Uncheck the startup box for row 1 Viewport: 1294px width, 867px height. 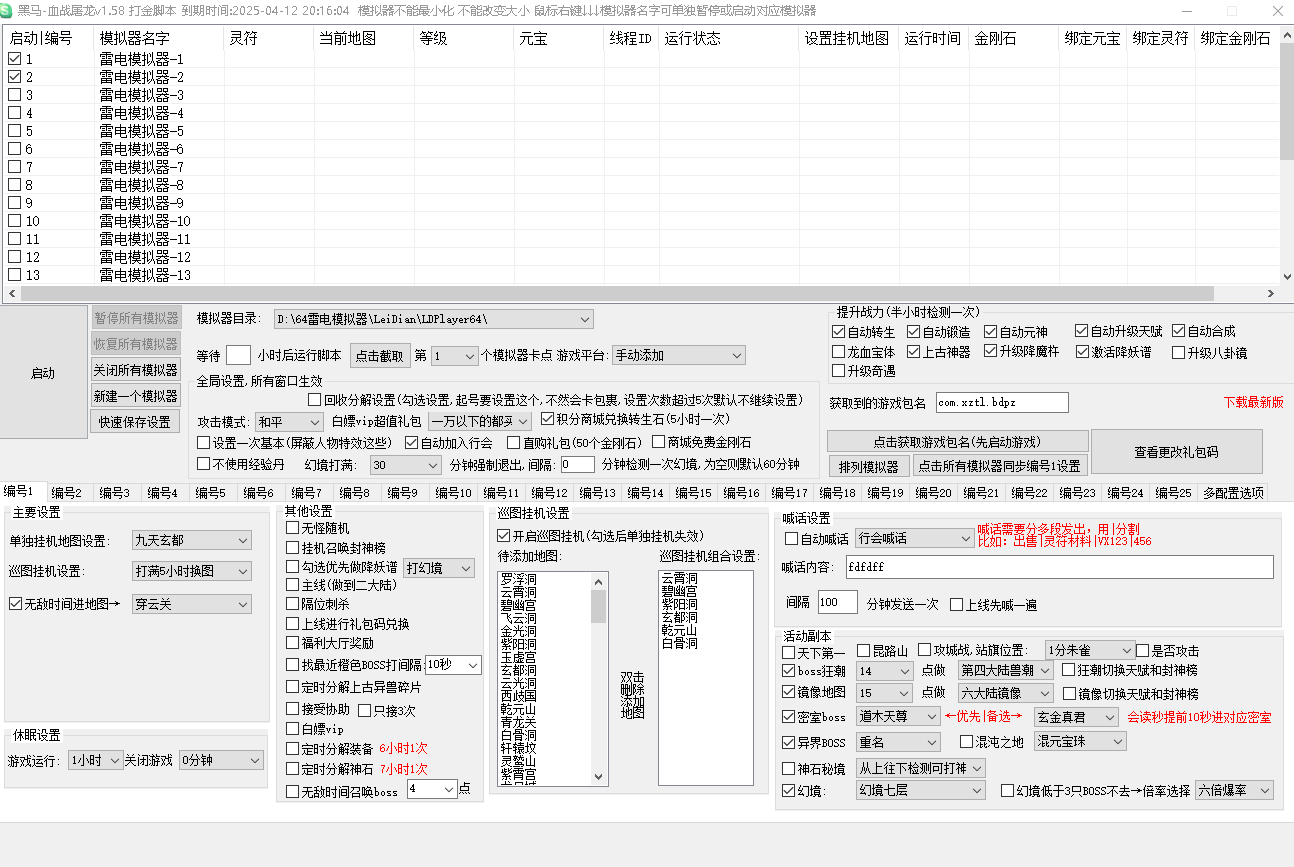(x=14, y=59)
